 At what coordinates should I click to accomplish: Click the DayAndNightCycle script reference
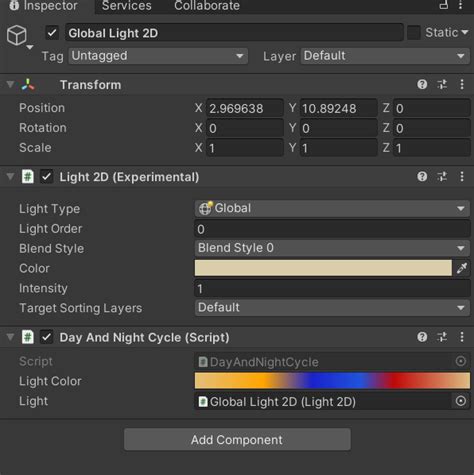click(324, 361)
